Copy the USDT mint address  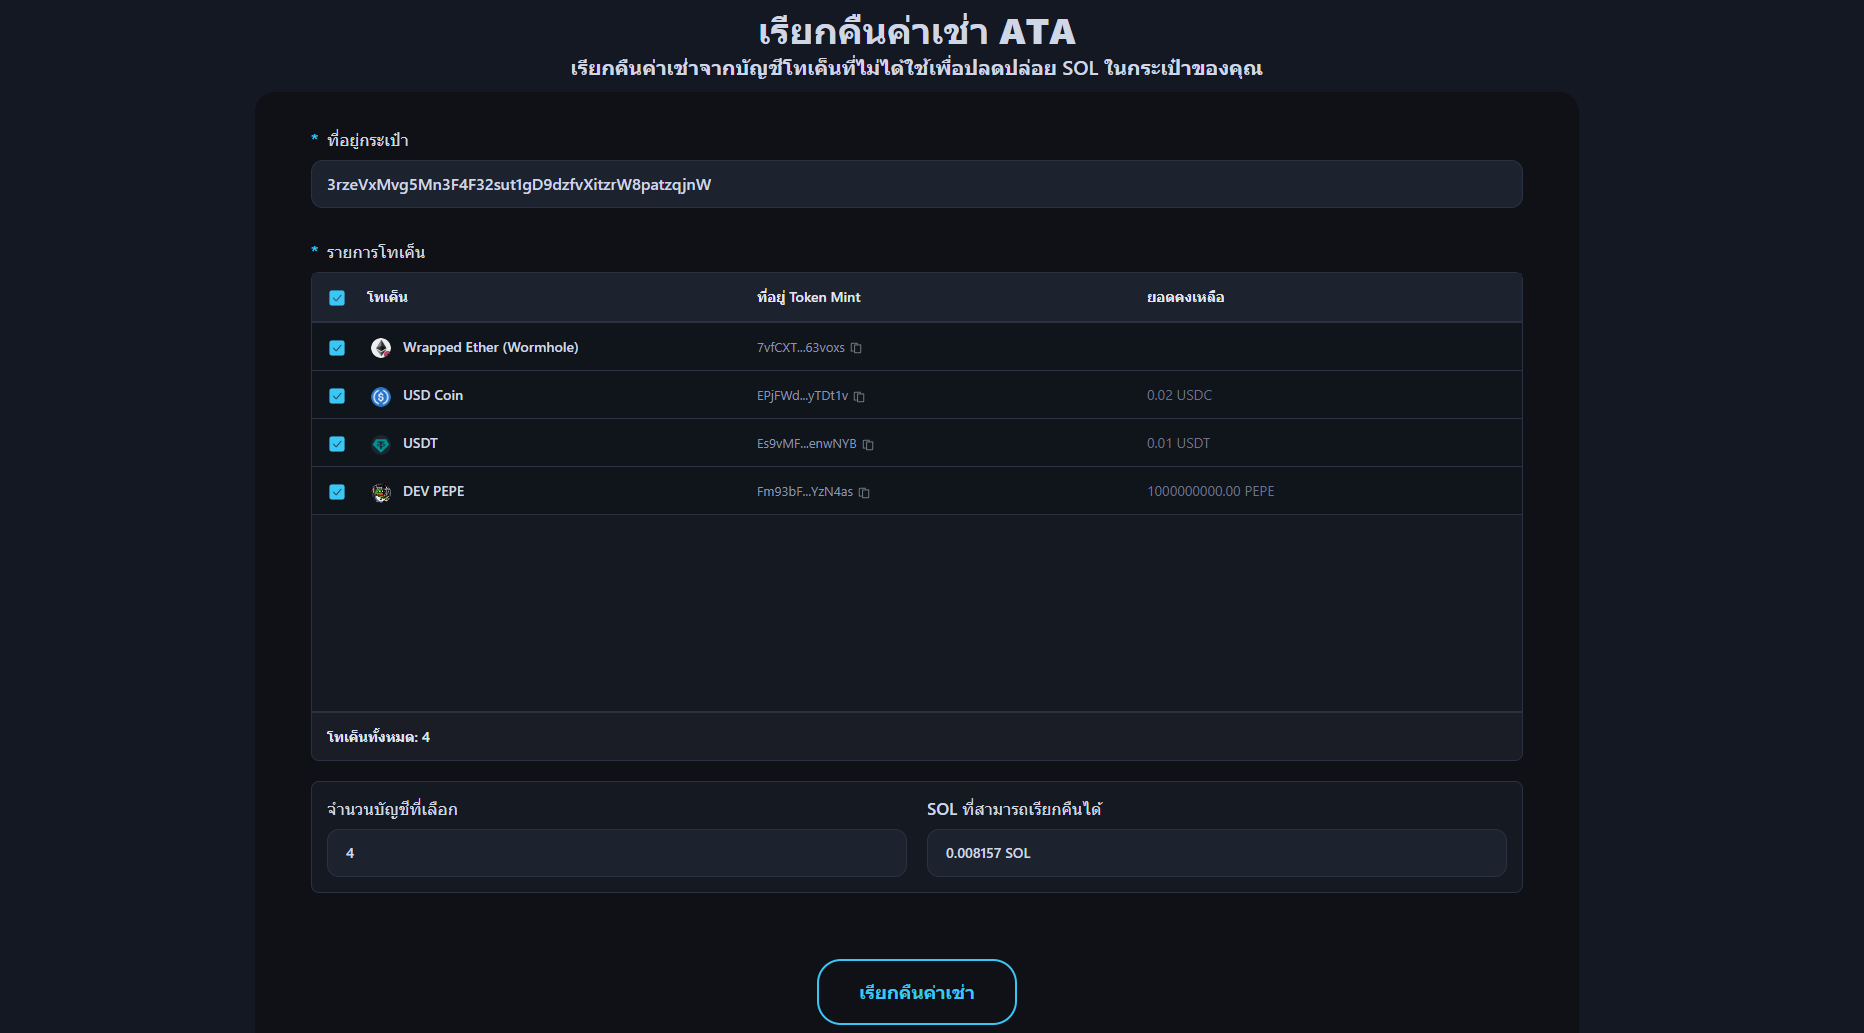point(868,445)
